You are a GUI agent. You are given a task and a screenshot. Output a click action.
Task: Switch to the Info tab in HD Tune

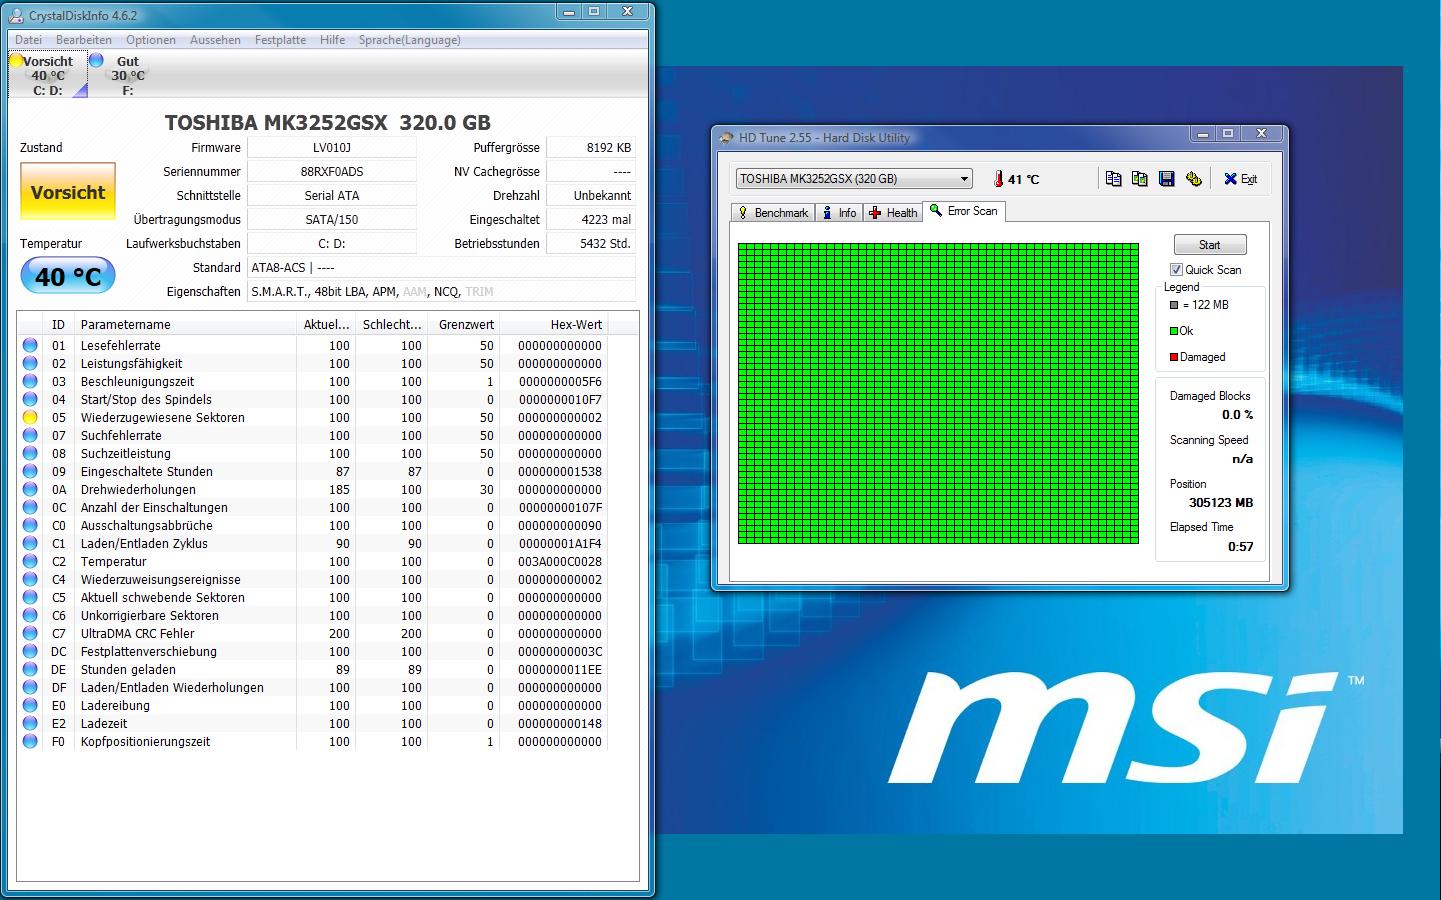(839, 213)
